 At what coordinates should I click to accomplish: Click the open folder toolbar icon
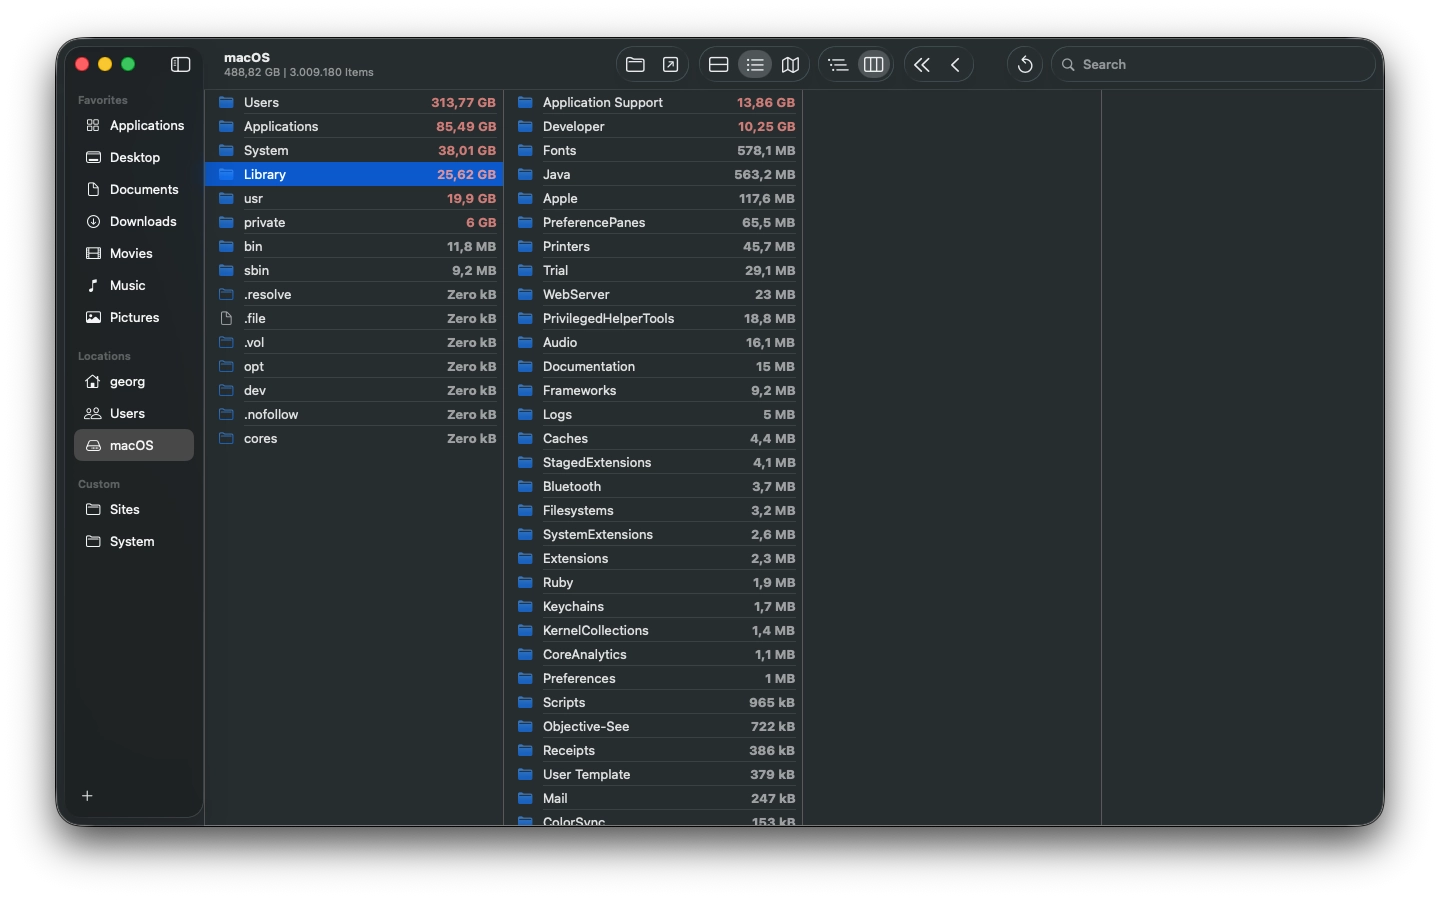635,64
